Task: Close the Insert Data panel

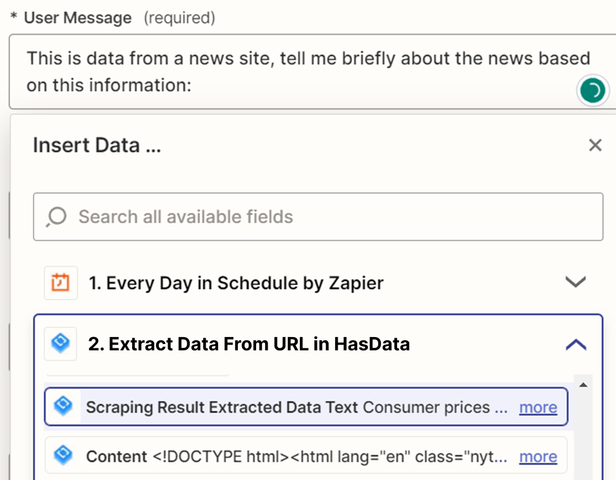Action: [594, 145]
